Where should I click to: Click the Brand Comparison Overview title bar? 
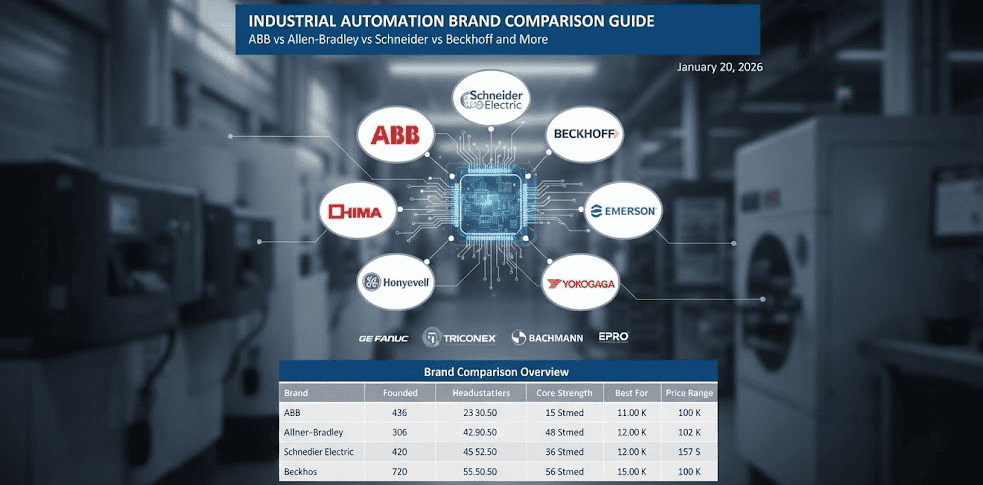(497, 371)
